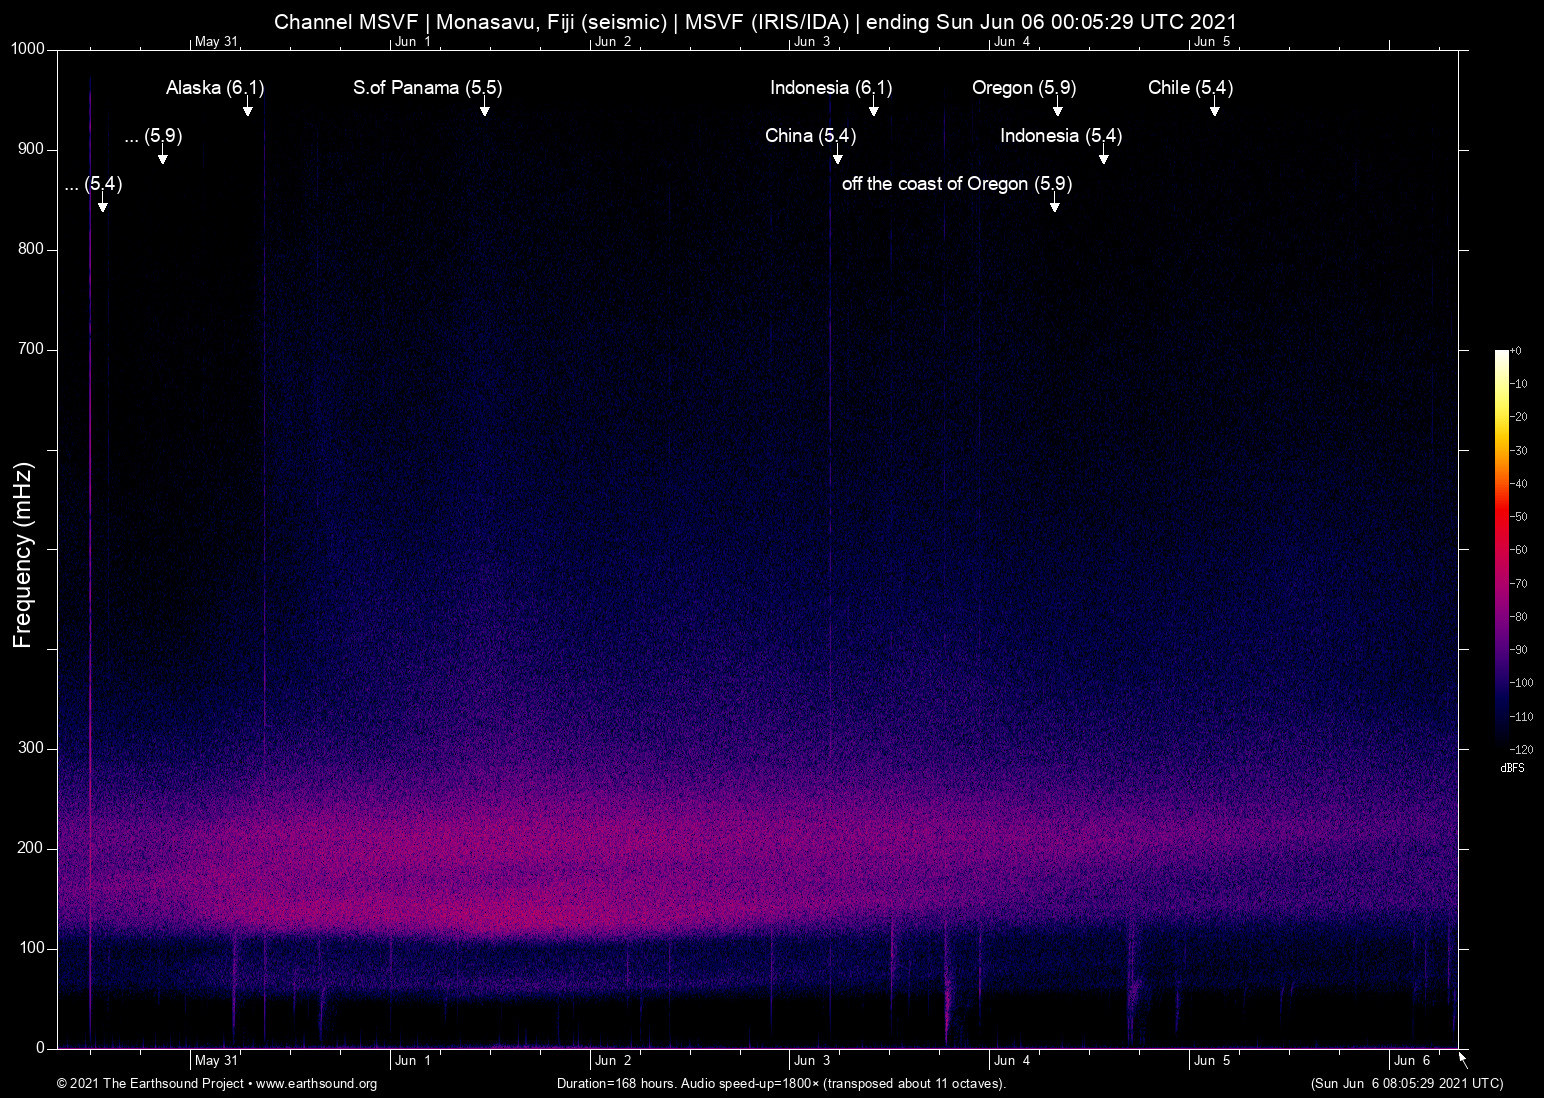
Task: Click 'May 31' on the top time axis
Action: [216, 42]
